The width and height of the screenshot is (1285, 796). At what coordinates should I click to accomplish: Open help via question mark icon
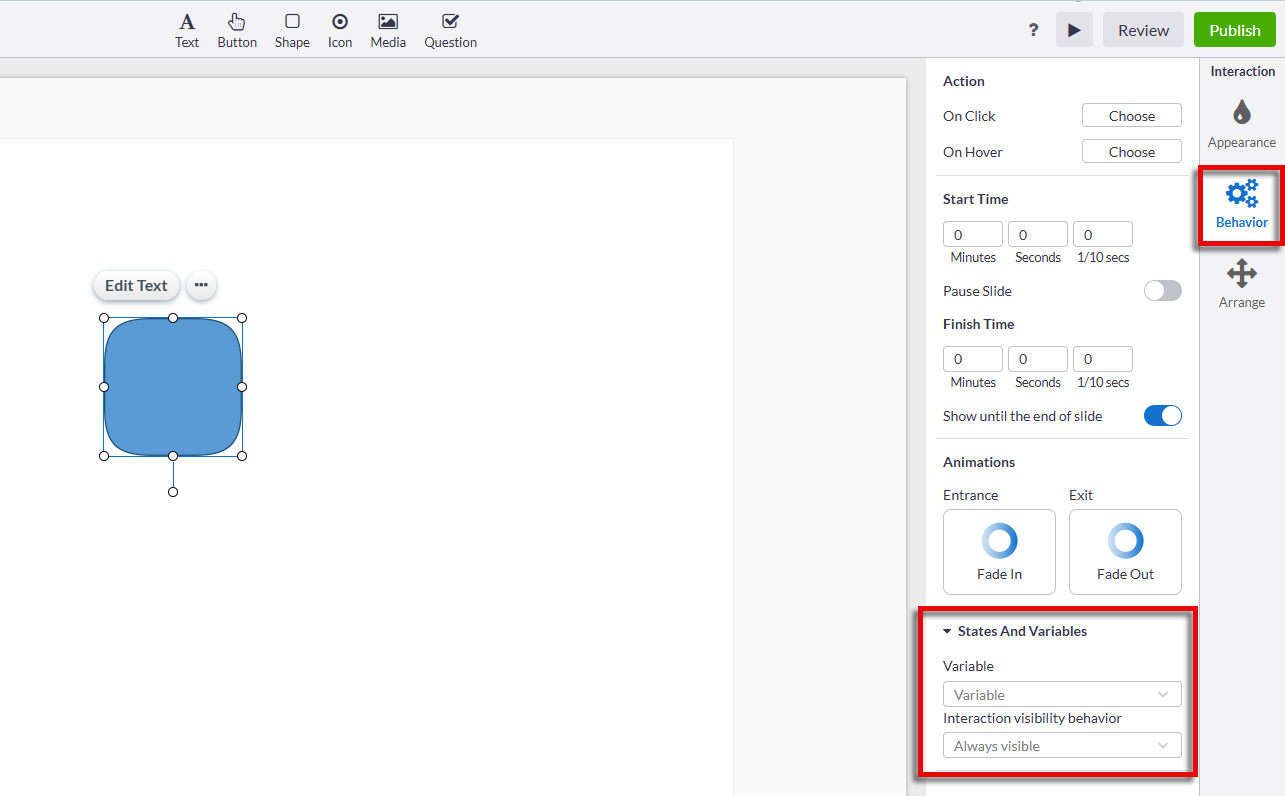pyautogui.click(x=1033, y=30)
